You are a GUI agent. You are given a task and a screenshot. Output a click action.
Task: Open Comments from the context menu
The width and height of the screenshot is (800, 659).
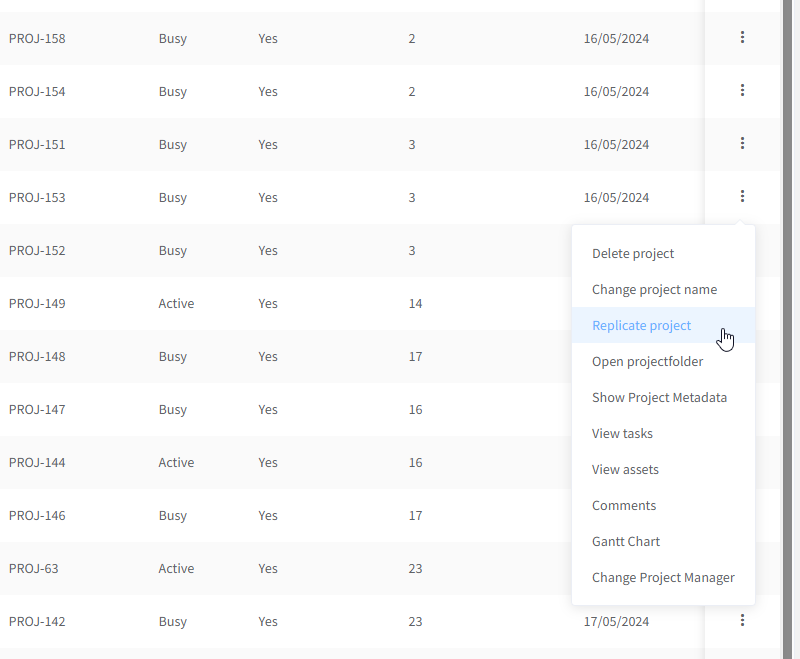624,506
